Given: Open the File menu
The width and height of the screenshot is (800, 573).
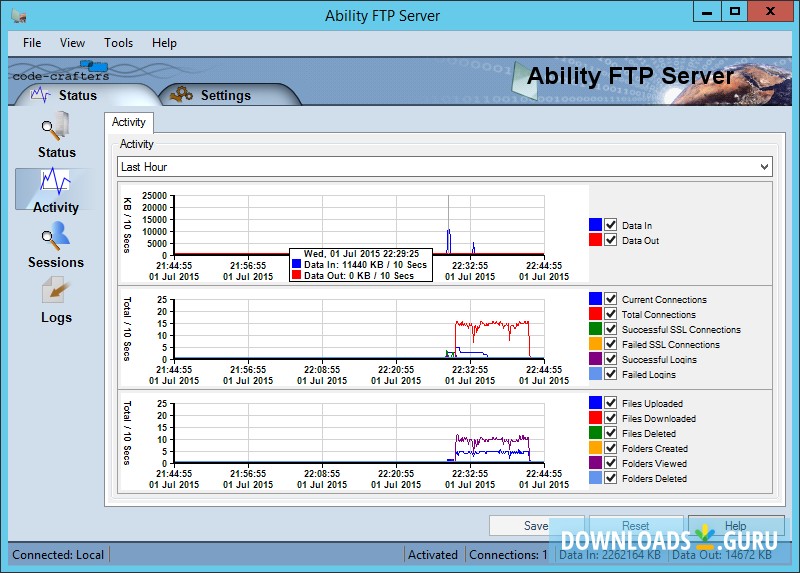Looking at the screenshot, I should 32,43.
